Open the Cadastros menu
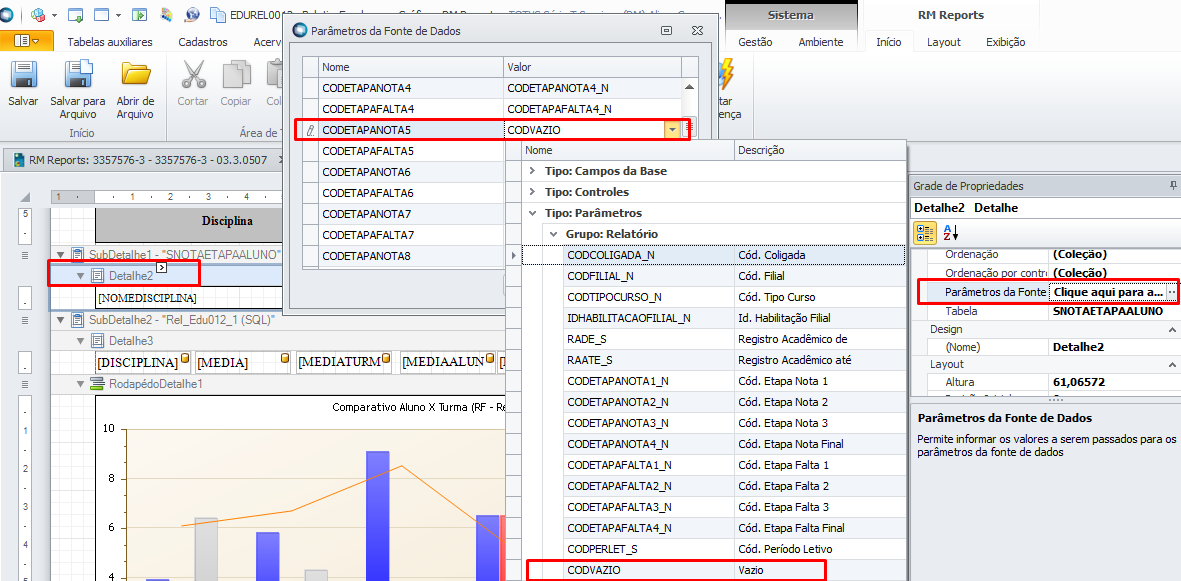Viewport: 1181px width, 581px height. pos(203,42)
